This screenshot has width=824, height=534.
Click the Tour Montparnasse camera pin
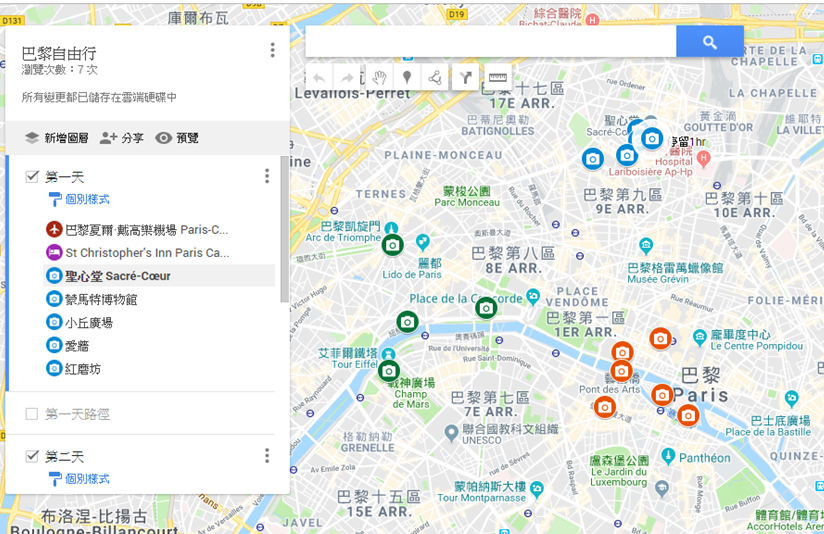(537, 489)
